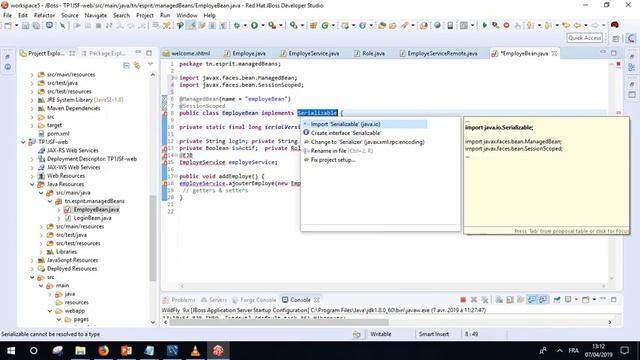Screen dimensions: 640x360
Task: Switch to the EmployeService.java editor tab
Action: [x=309, y=53]
